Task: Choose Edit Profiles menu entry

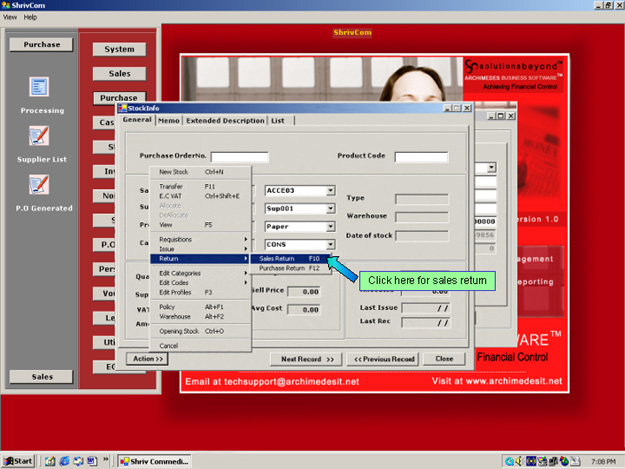Action: pos(200,292)
